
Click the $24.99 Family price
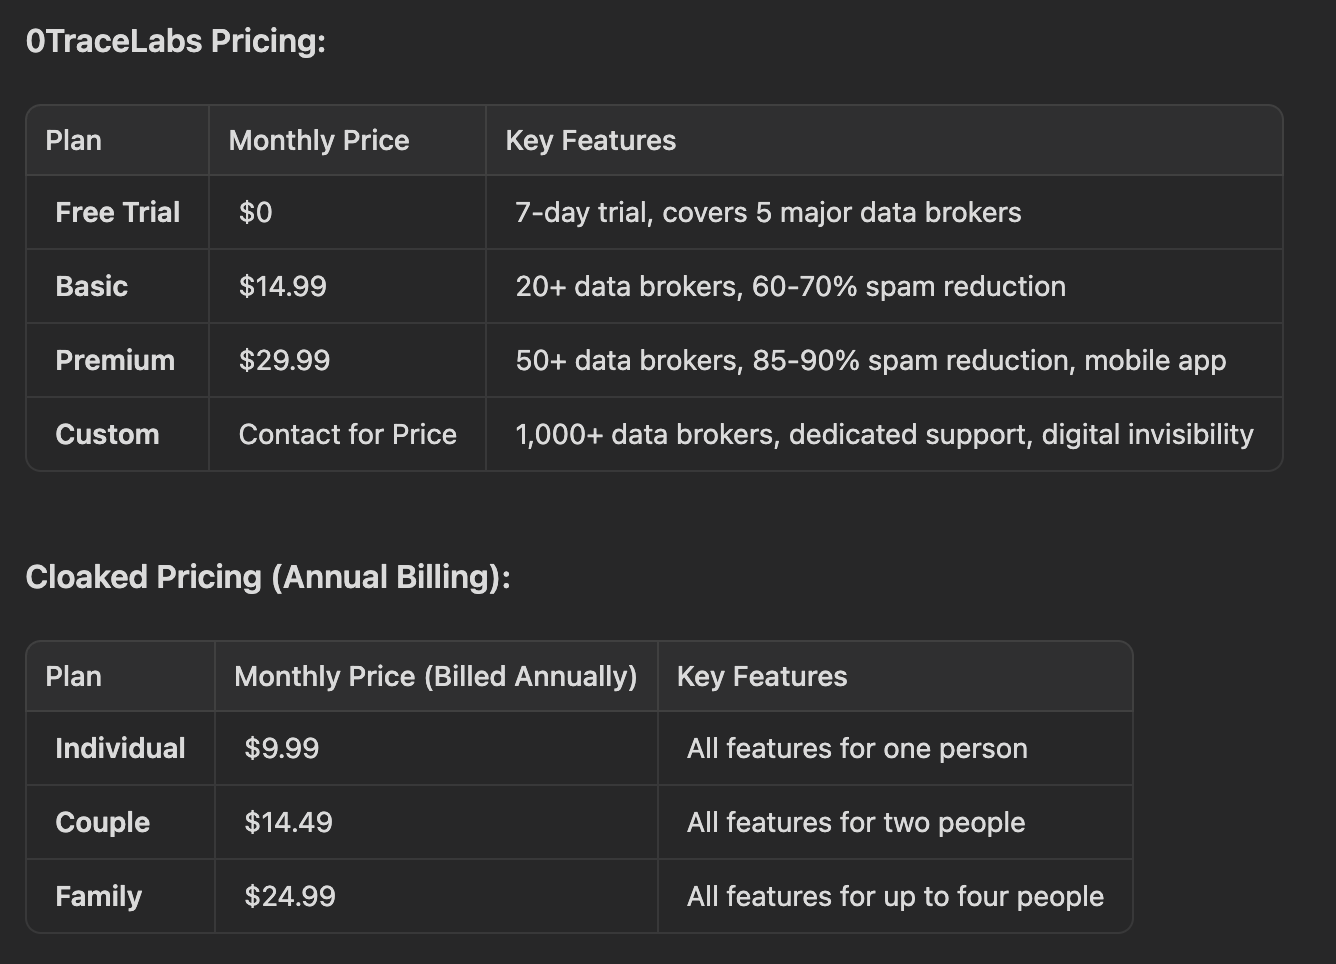290,896
